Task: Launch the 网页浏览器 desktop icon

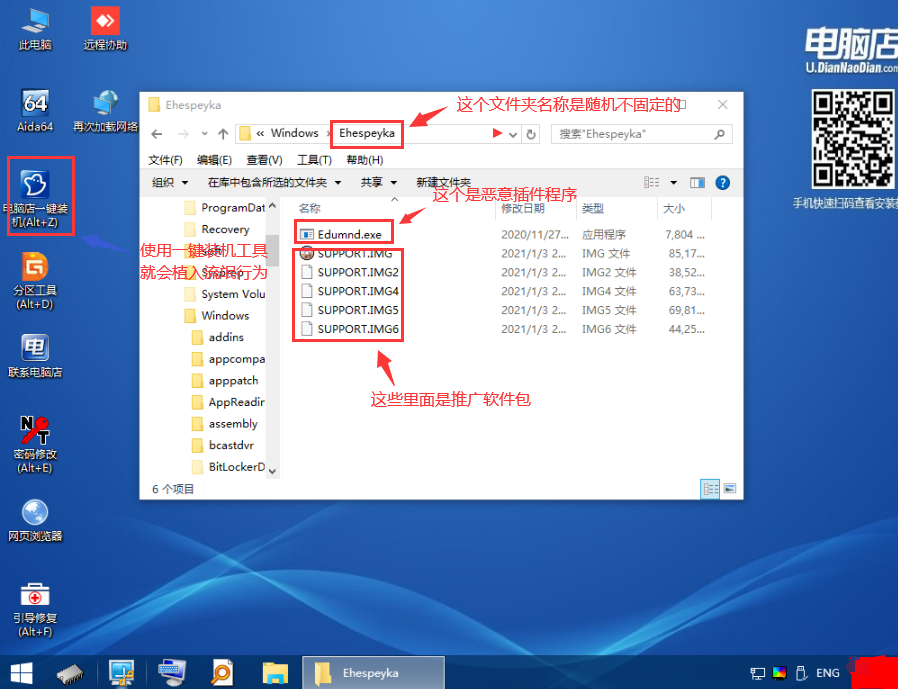Action: coord(35,519)
